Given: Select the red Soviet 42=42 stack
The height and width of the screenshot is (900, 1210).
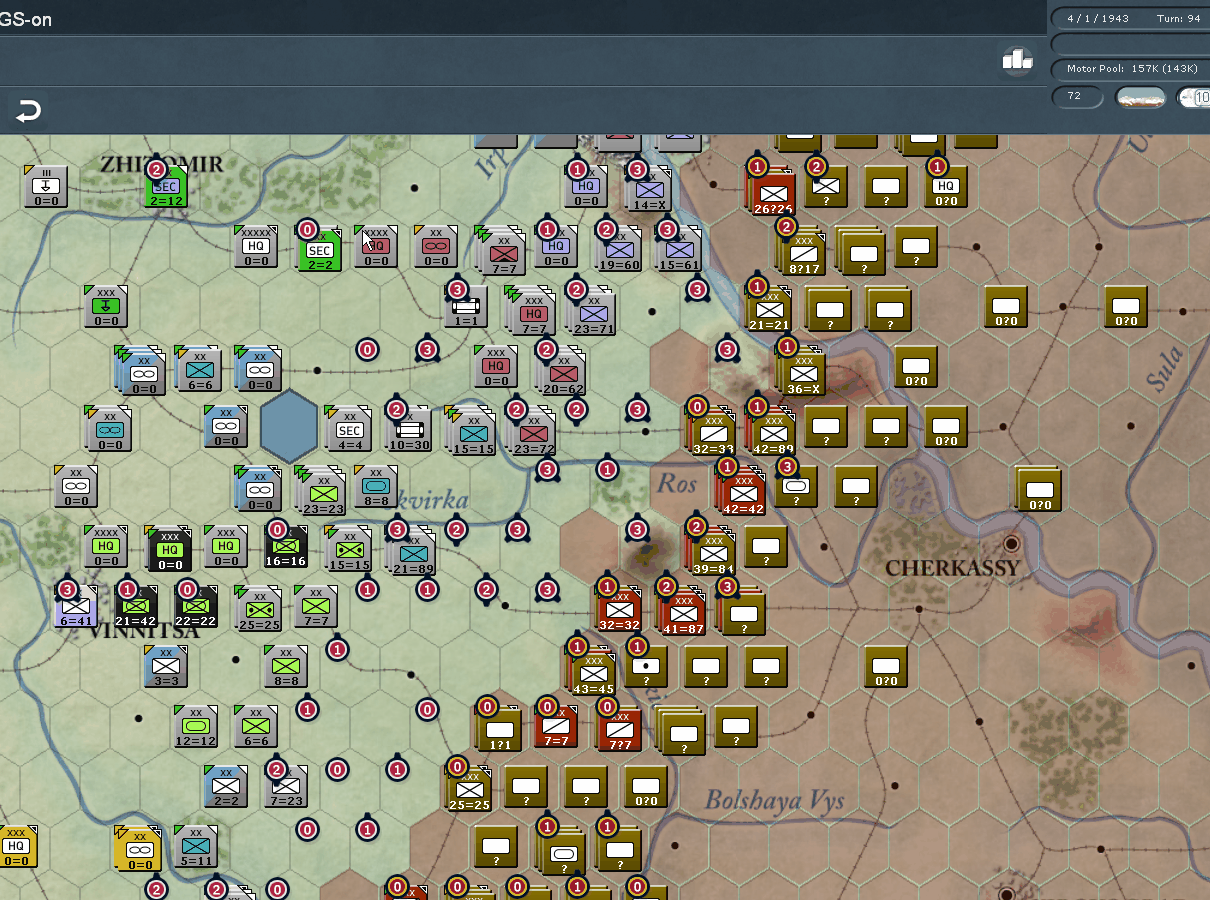Looking at the screenshot, I should [x=742, y=492].
